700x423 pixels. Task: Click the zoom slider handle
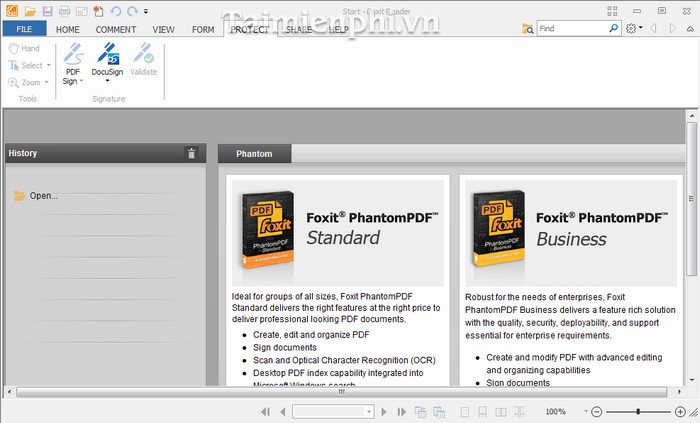[x=638, y=411]
